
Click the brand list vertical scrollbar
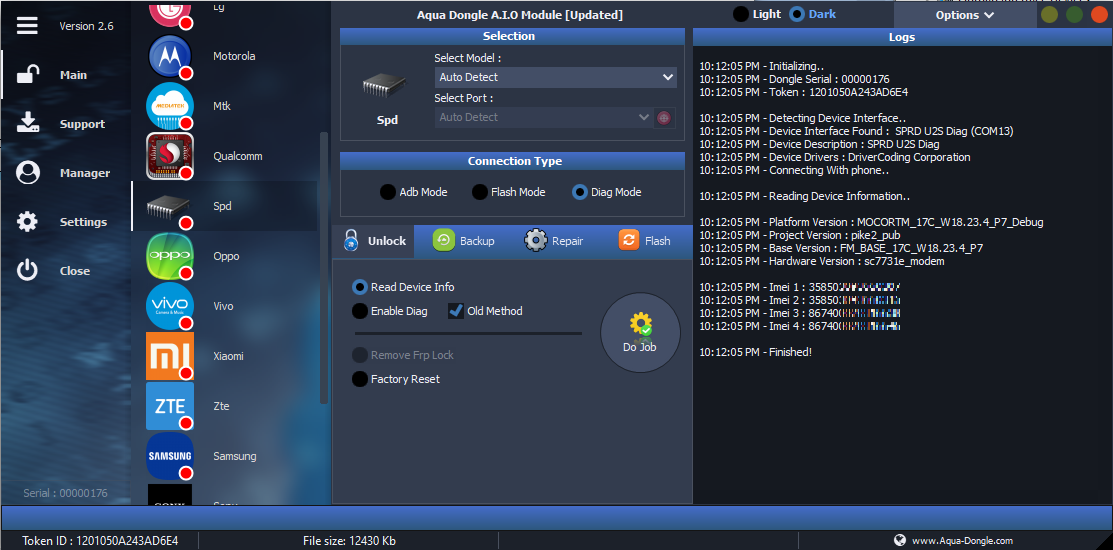tap(324, 268)
